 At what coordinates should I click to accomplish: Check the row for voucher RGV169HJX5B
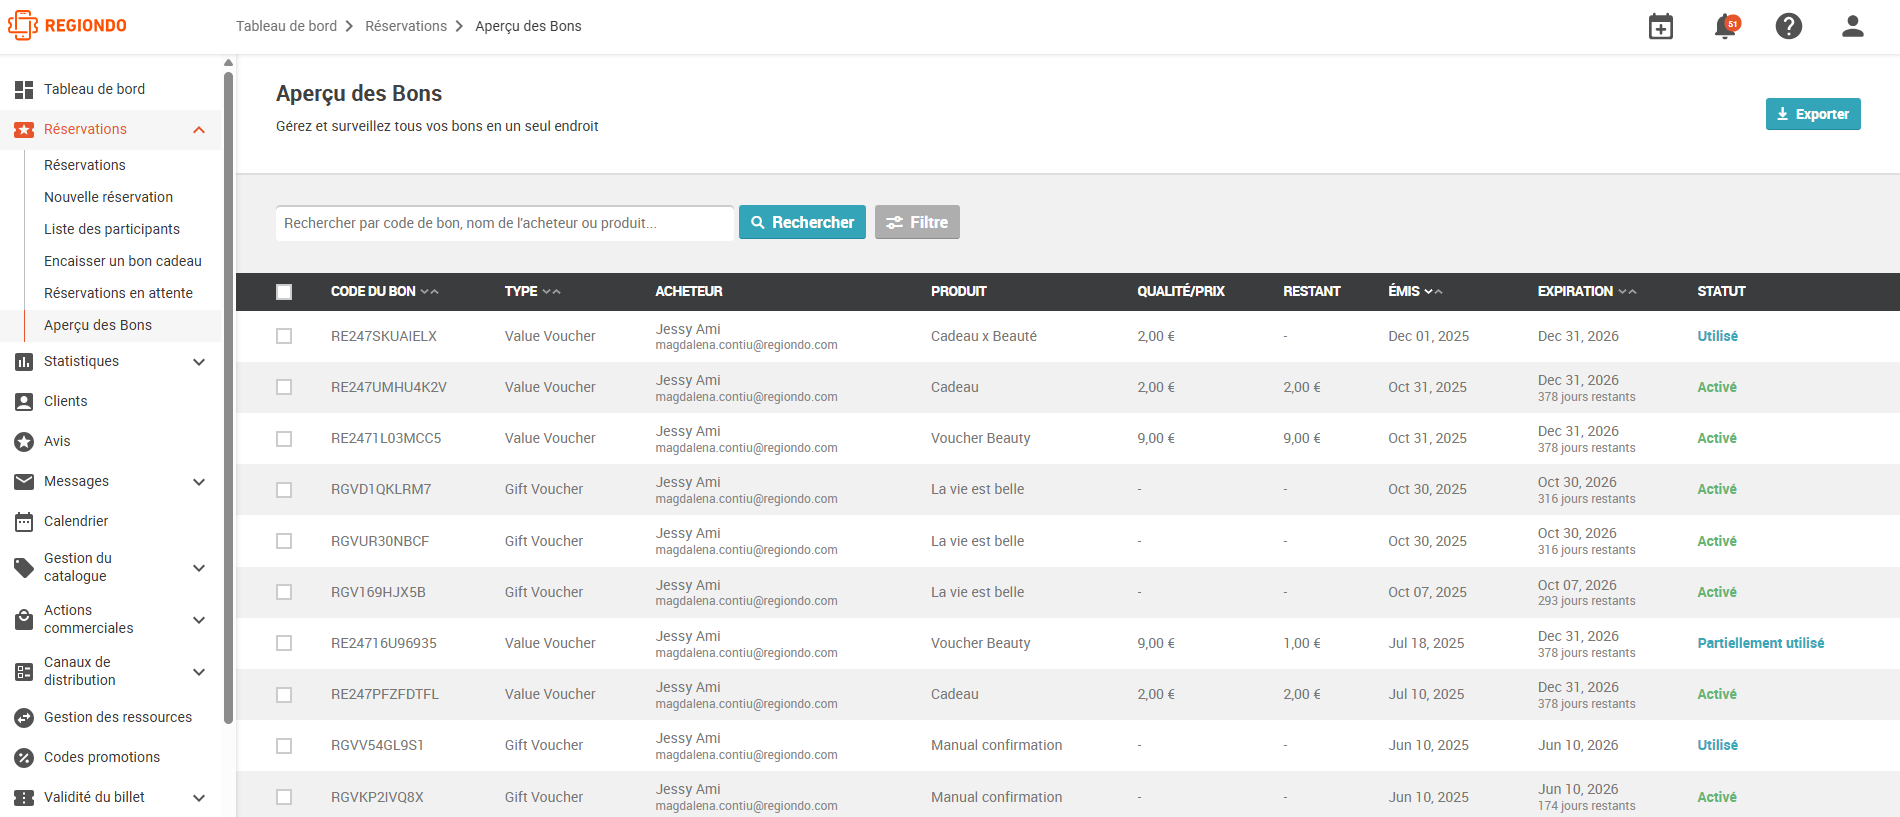pyautogui.click(x=284, y=592)
